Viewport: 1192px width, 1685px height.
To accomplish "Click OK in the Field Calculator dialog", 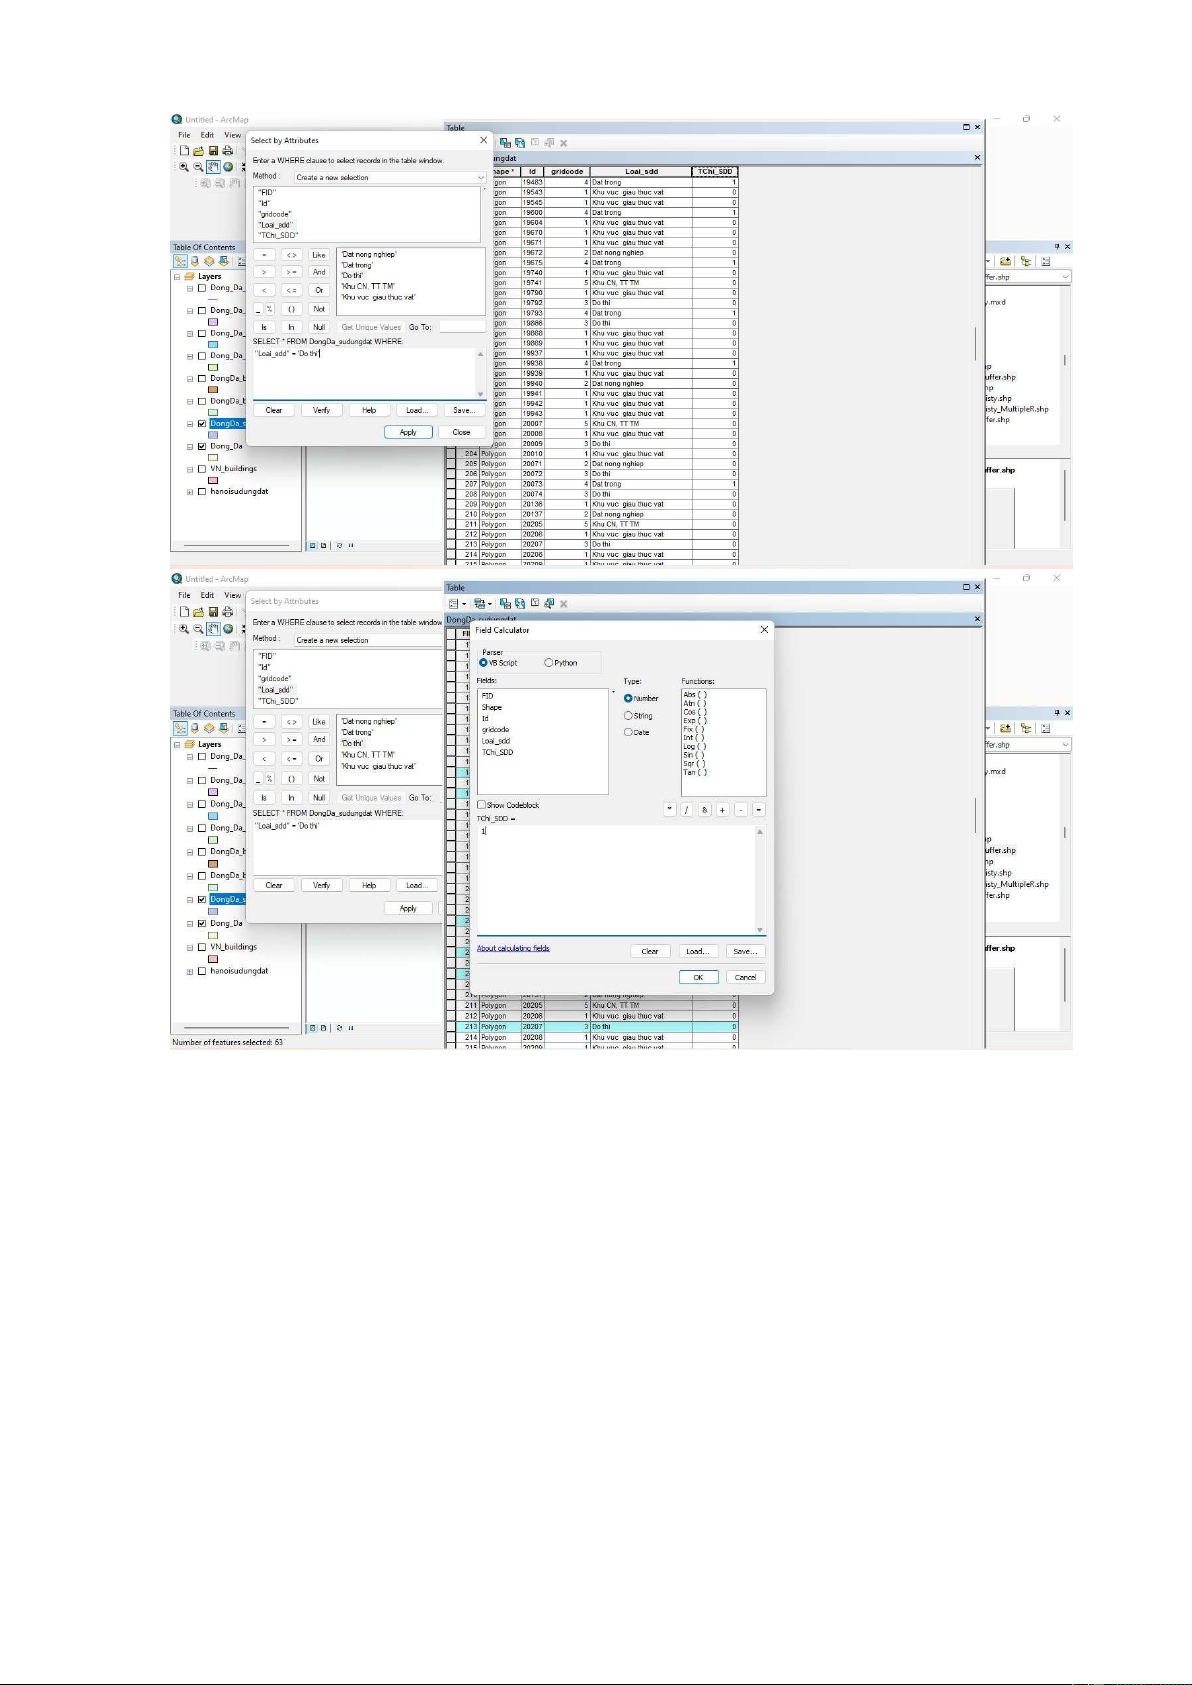I will click(698, 977).
